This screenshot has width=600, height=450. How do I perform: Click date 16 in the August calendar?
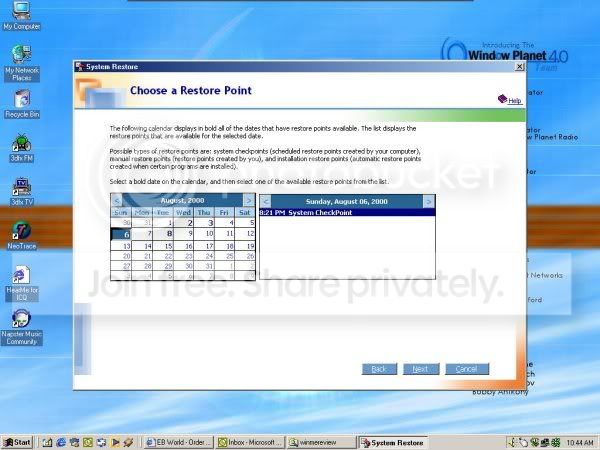pyautogui.click(x=184, y=246)
